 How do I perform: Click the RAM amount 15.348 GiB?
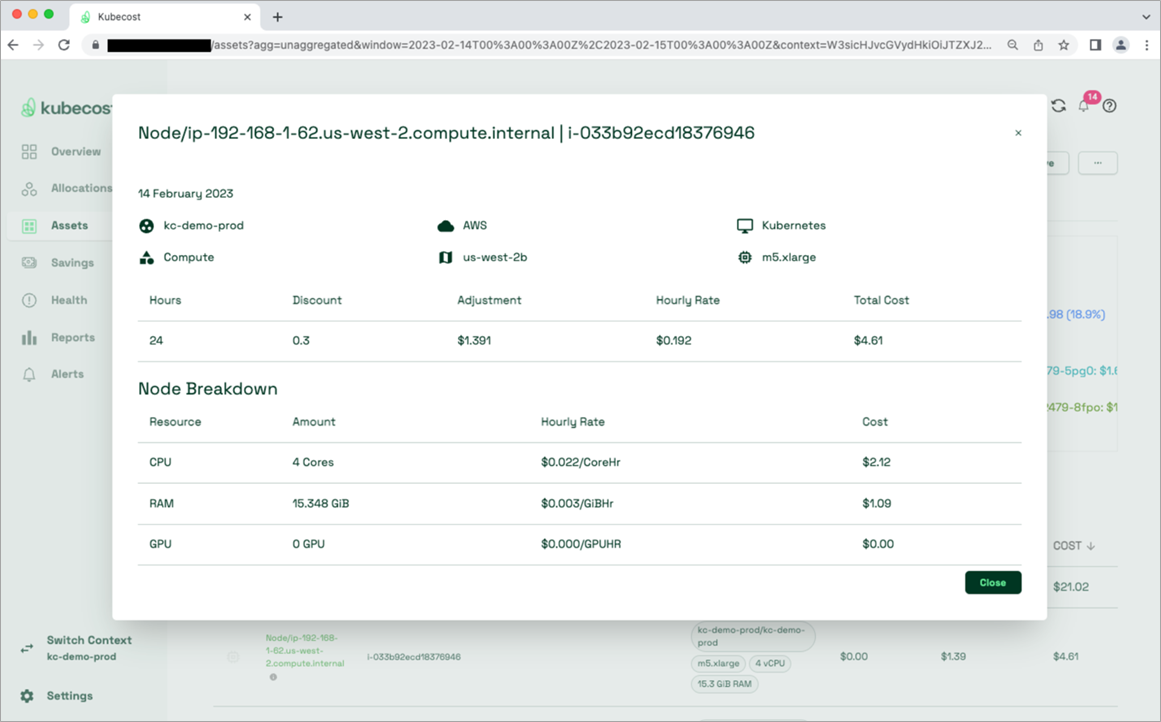click(x=321, y=504)
